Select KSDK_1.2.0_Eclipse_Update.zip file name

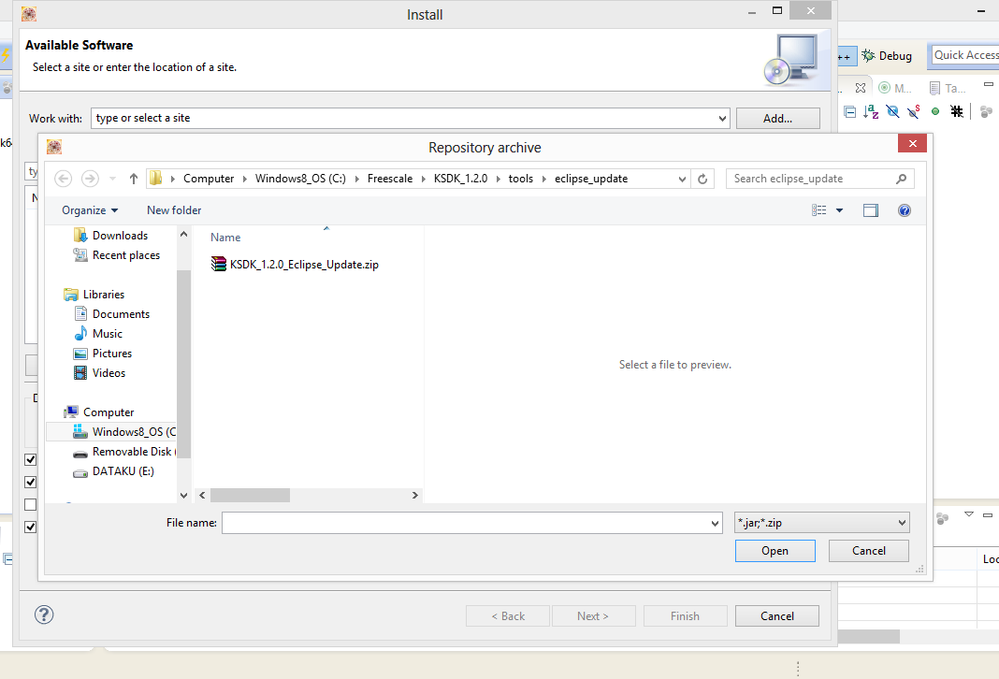pos(304,264)
